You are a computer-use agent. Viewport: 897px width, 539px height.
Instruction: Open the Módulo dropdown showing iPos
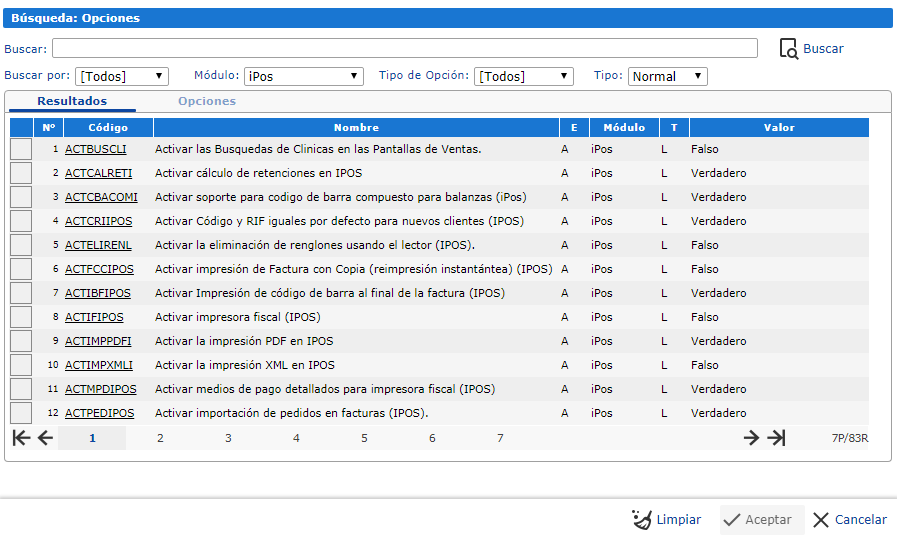[304, 76]
